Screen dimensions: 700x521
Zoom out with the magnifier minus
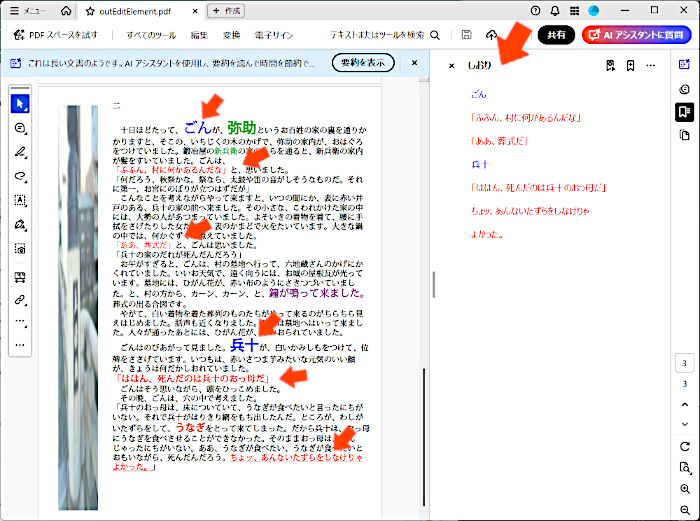pyautogui.click(x=684, y=509)
